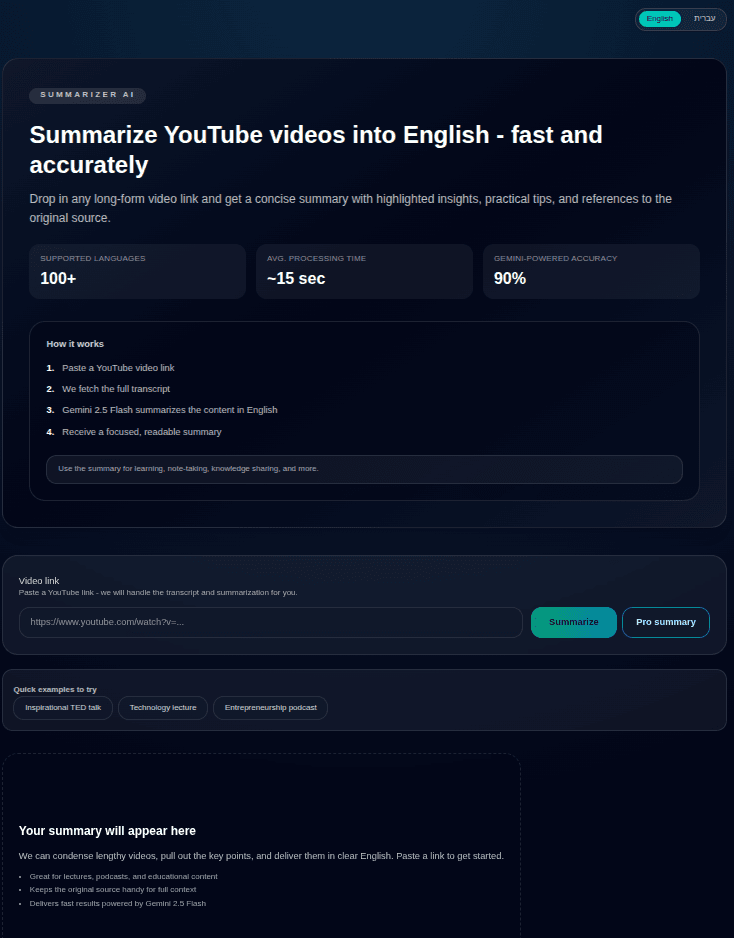This screenshot has height=938, width=734.
Task: Click step text We fetch the full transcript
Action: pos(116,389)
